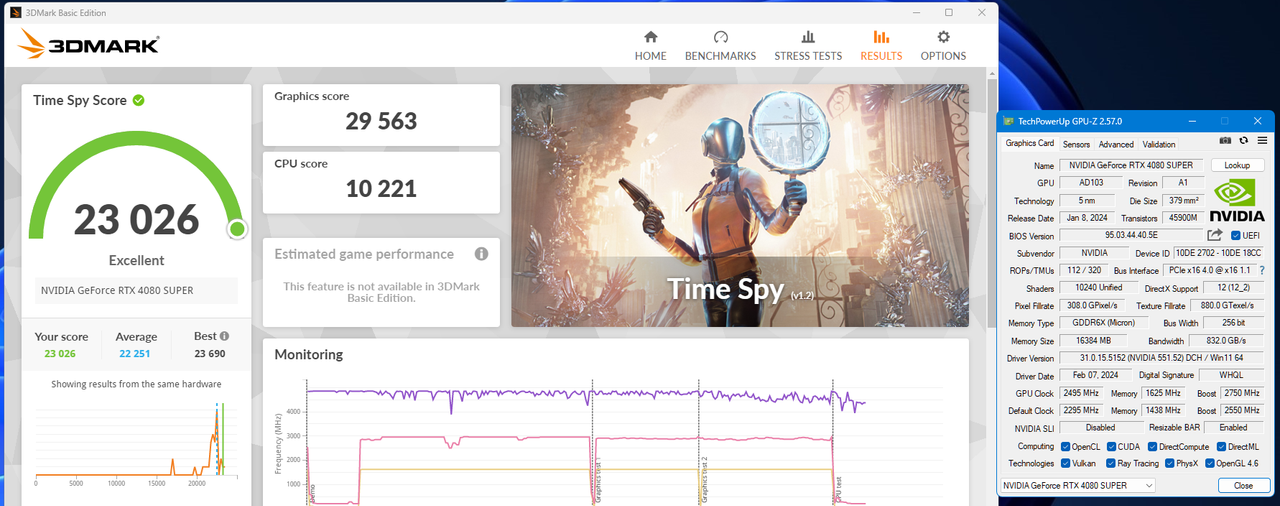Toggle the DirectCompute checkbox
The height and width of the screenshot is (506, 1280).
click(x=1153, y=447)
